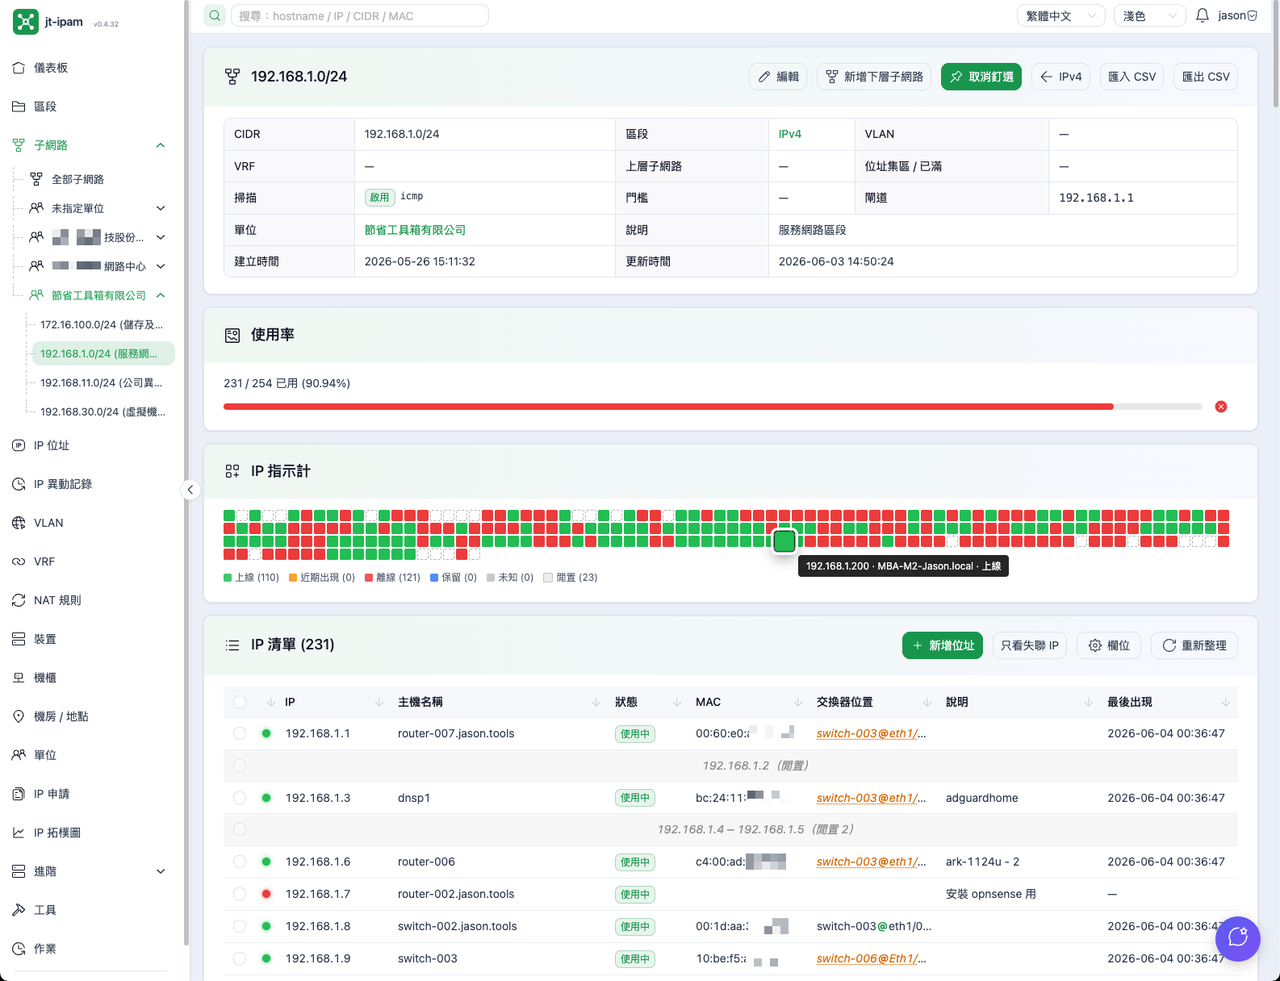
Task: Open jason user menu
Action: pyautogui.click(x=1238, y=15)
